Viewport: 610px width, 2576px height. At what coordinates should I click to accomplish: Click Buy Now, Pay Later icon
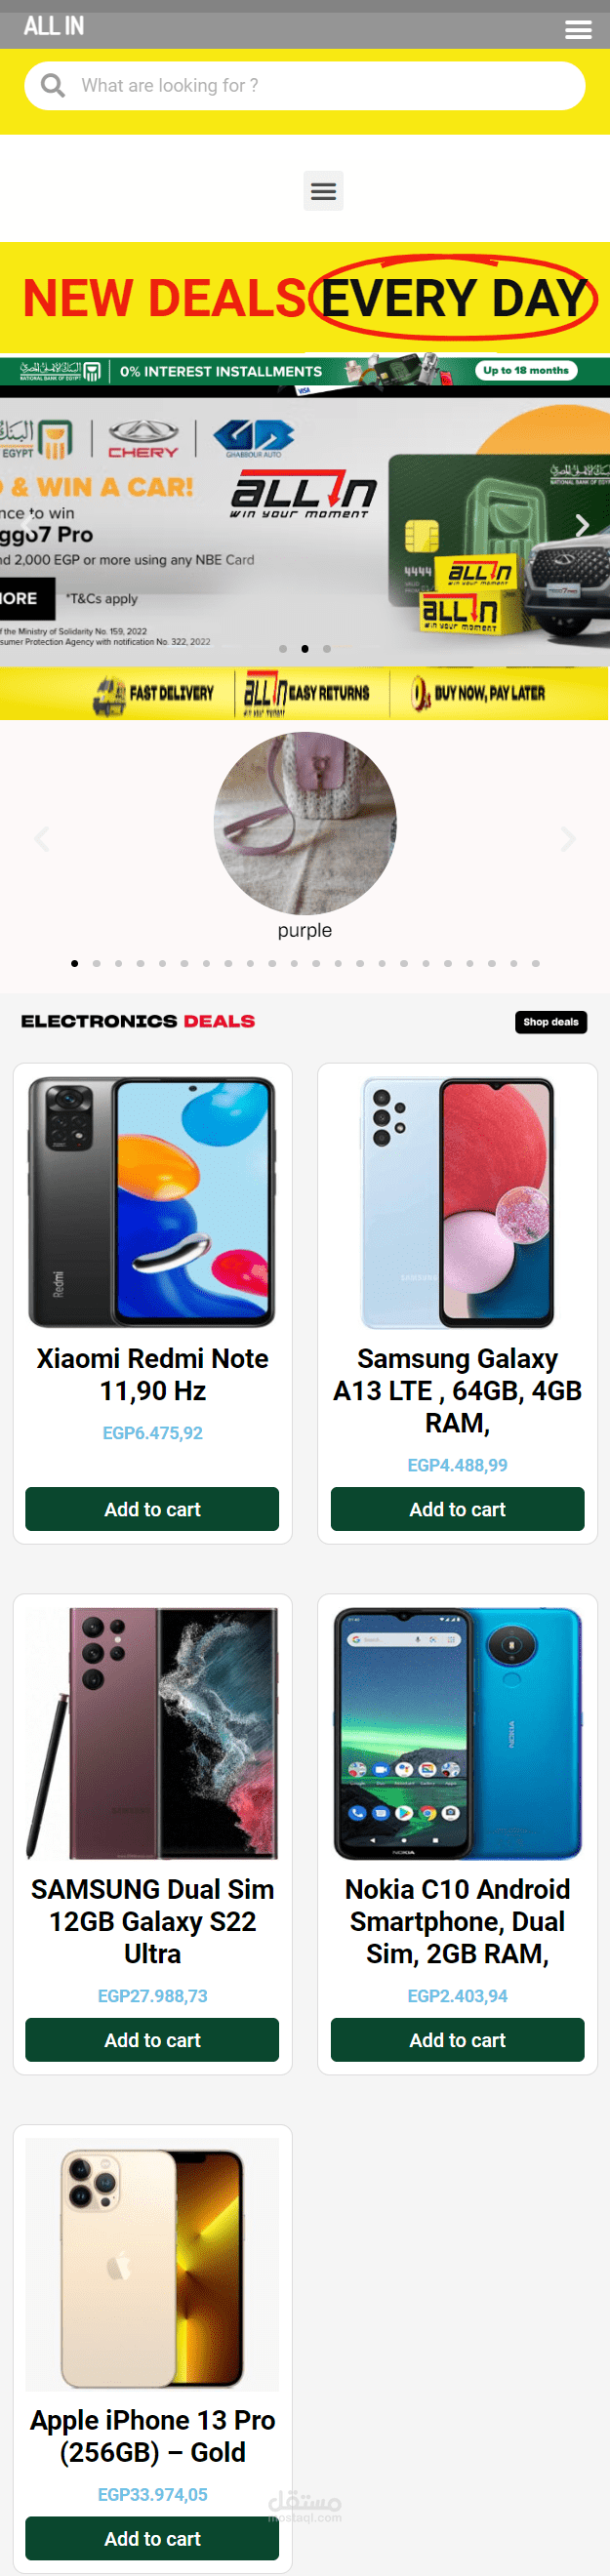click(420, 693)
